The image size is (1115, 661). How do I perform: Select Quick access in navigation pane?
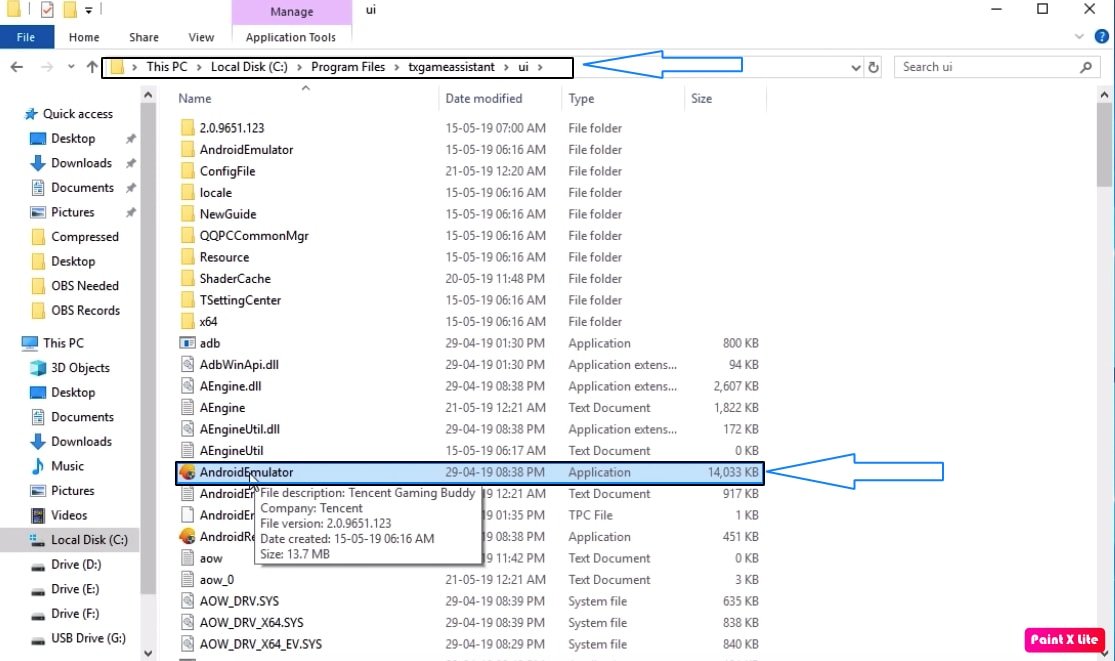(78, 114)
